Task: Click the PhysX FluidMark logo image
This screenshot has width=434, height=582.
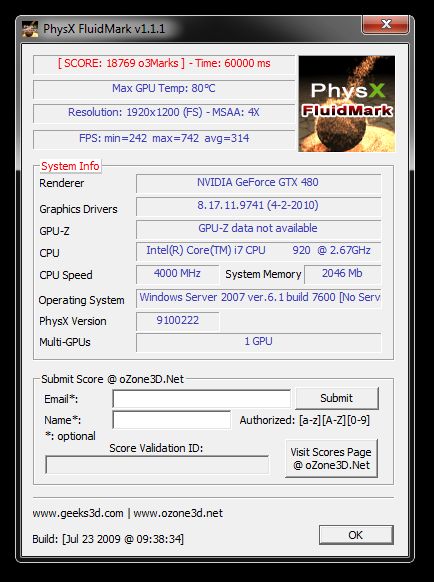Action: 347,104
